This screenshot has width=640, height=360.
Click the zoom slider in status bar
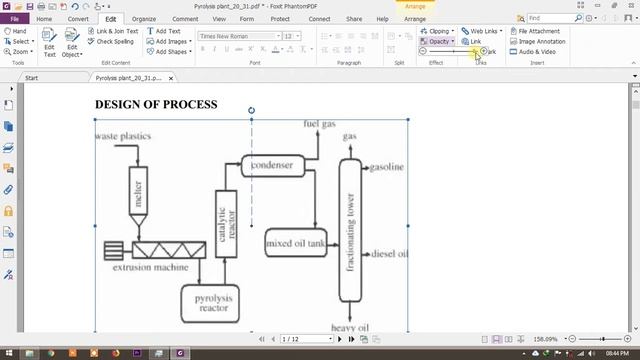click(600, 339)
